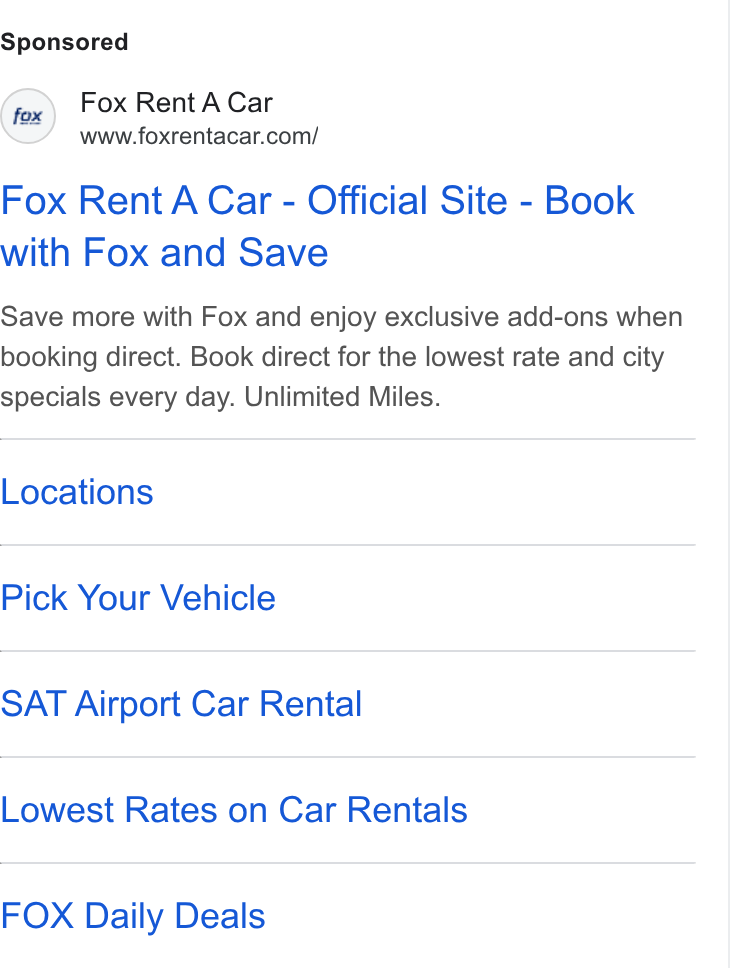Click the www.foxrentacar.com URL text
730x968 pixels.
[199, 136]
